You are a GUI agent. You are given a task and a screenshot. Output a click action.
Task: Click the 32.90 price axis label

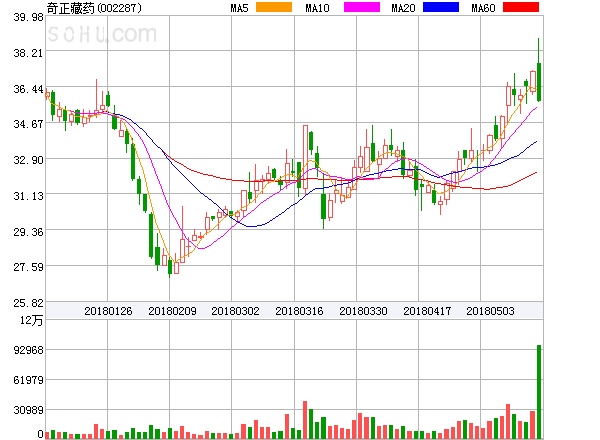28,160
